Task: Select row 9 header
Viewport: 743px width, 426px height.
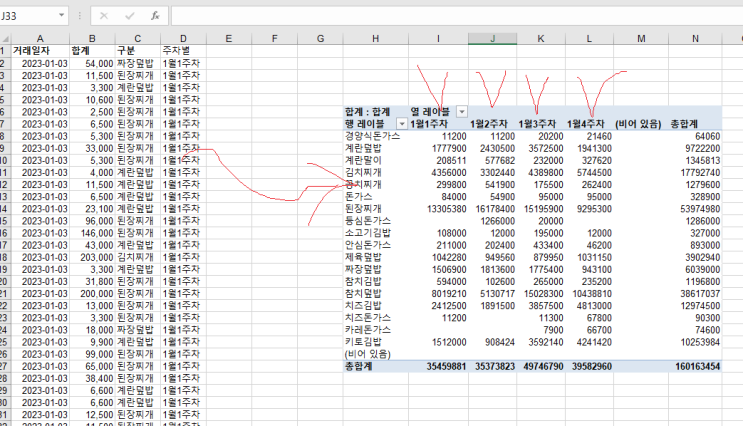Action: pyautogui.click(x=4, y=148)
